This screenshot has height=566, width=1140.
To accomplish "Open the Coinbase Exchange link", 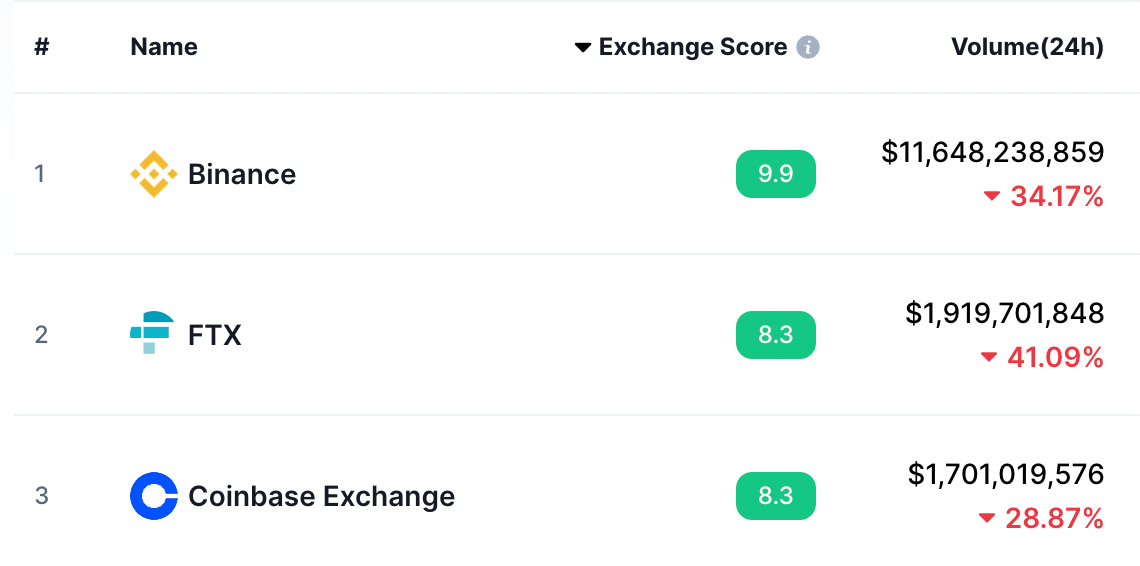I will tap(321, 496).
